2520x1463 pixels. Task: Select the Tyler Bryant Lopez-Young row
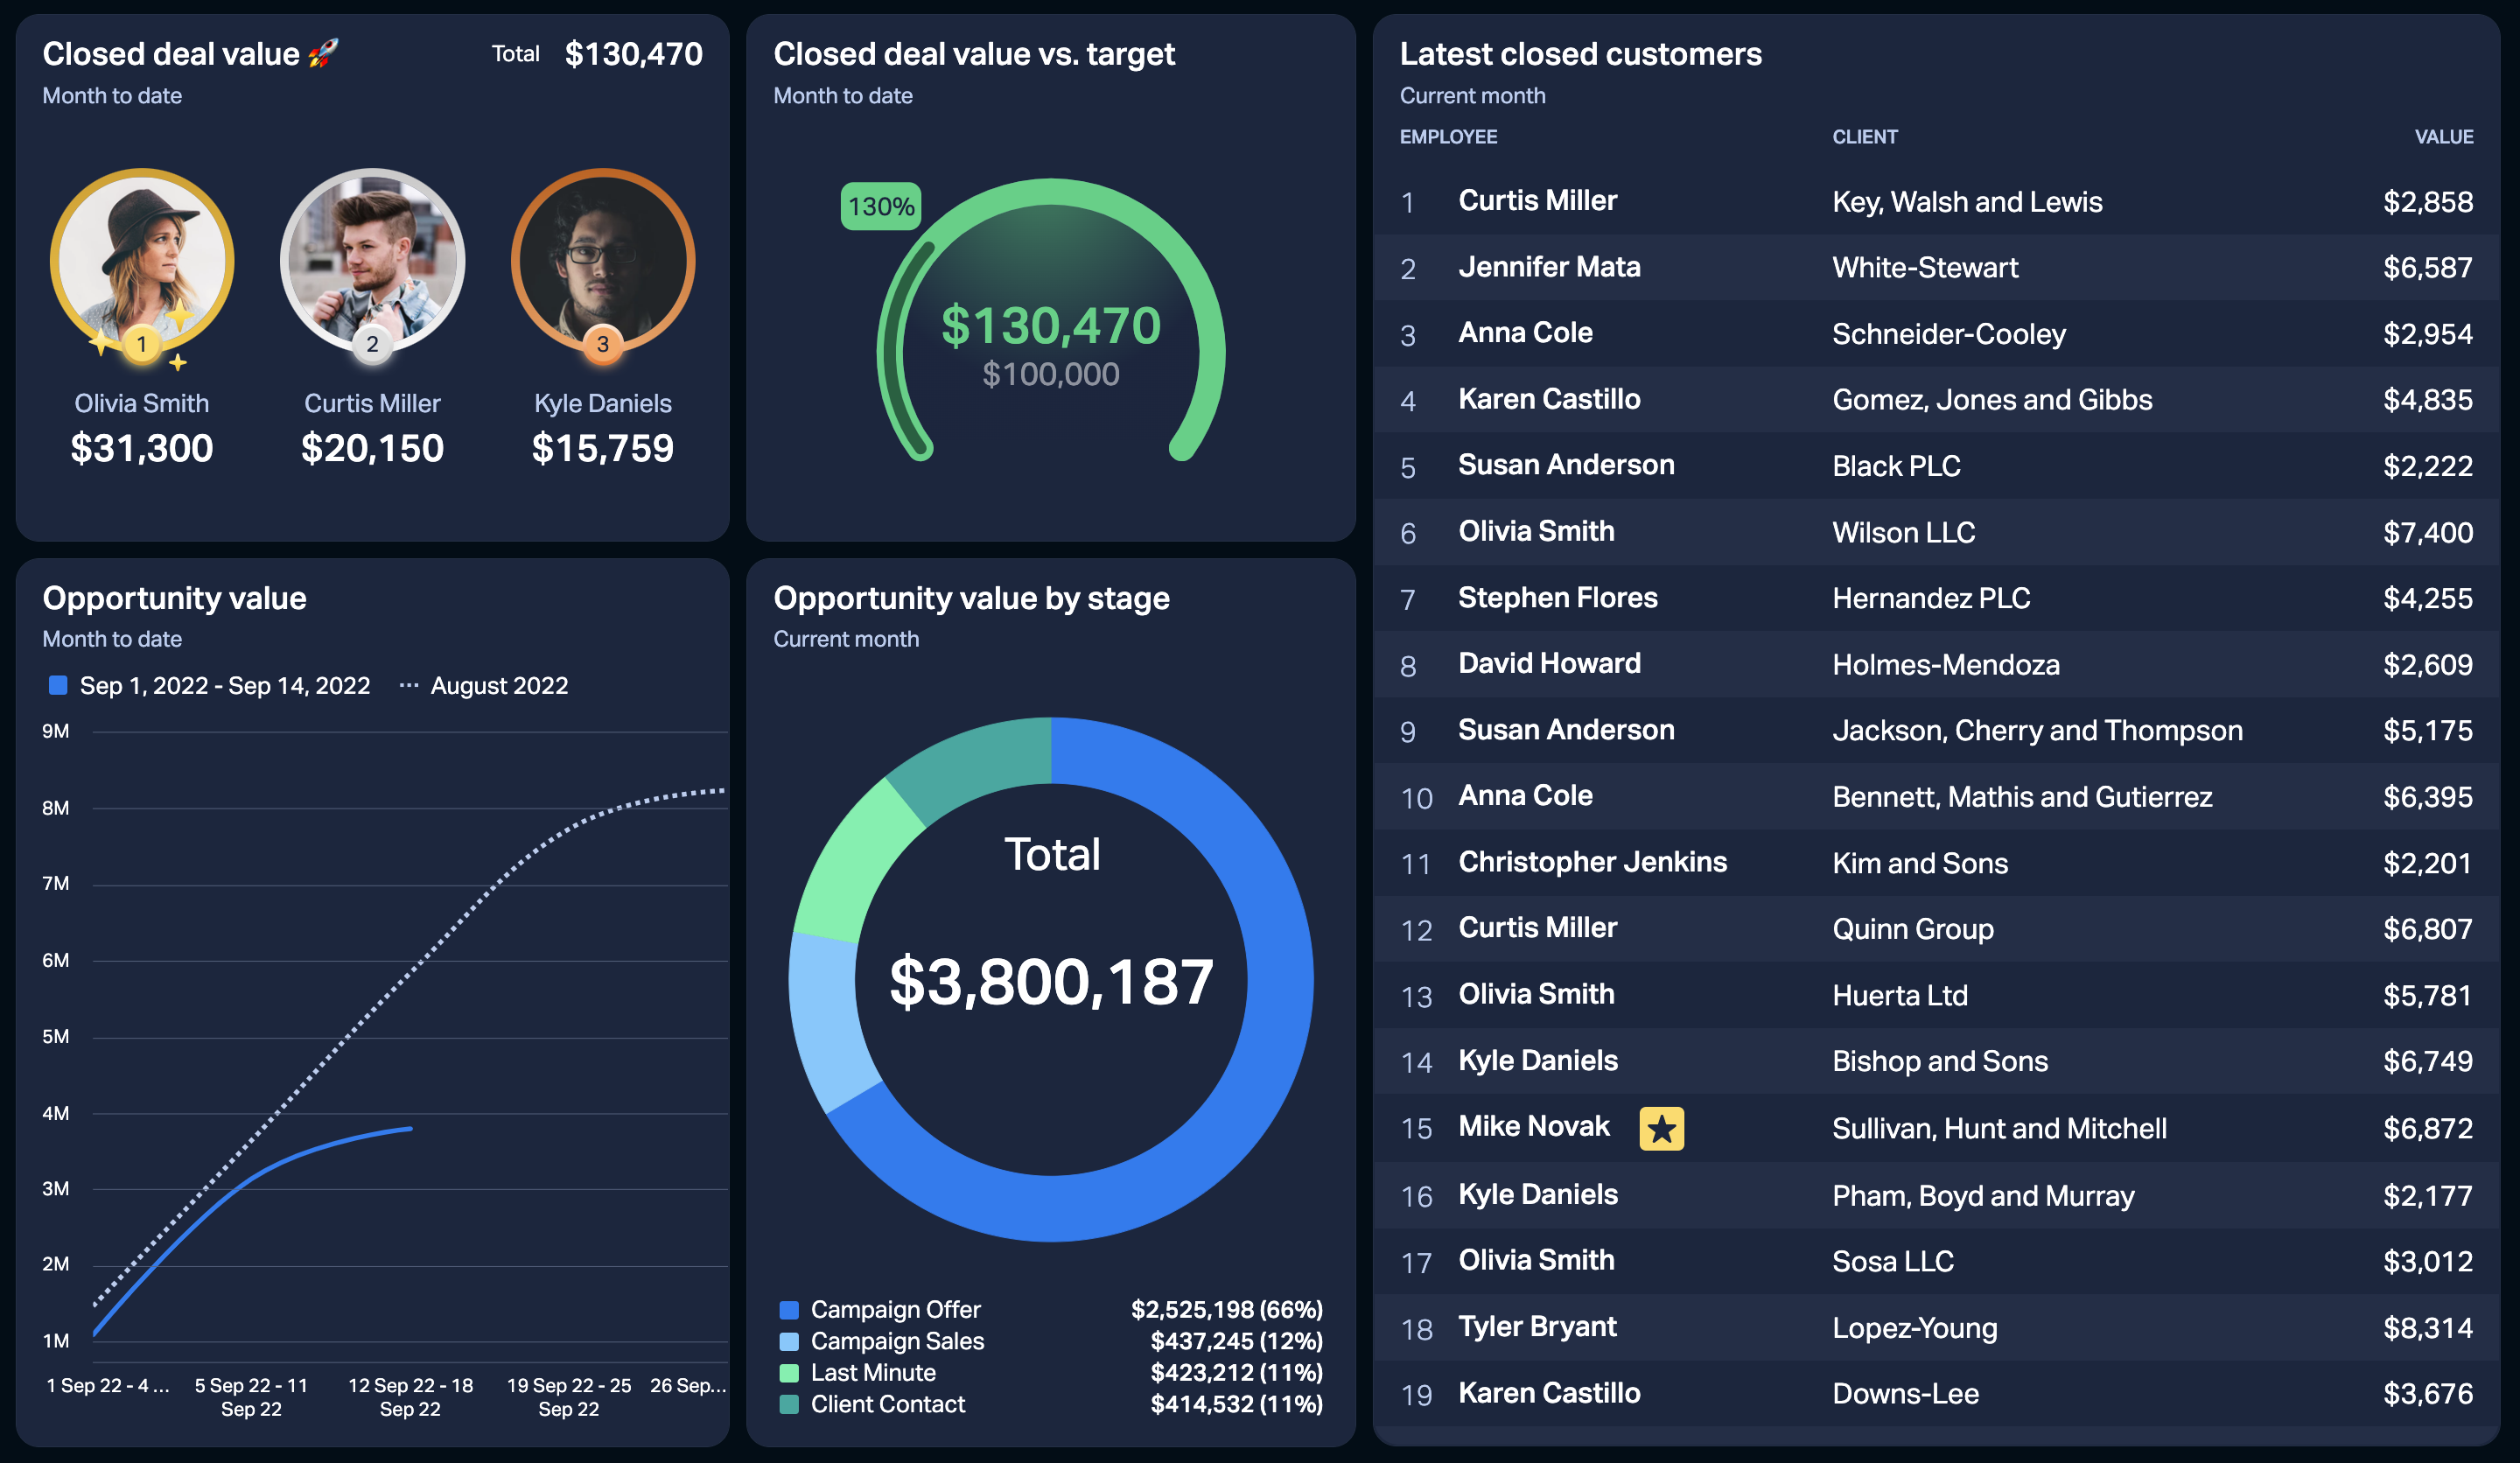point(1936,1327)
